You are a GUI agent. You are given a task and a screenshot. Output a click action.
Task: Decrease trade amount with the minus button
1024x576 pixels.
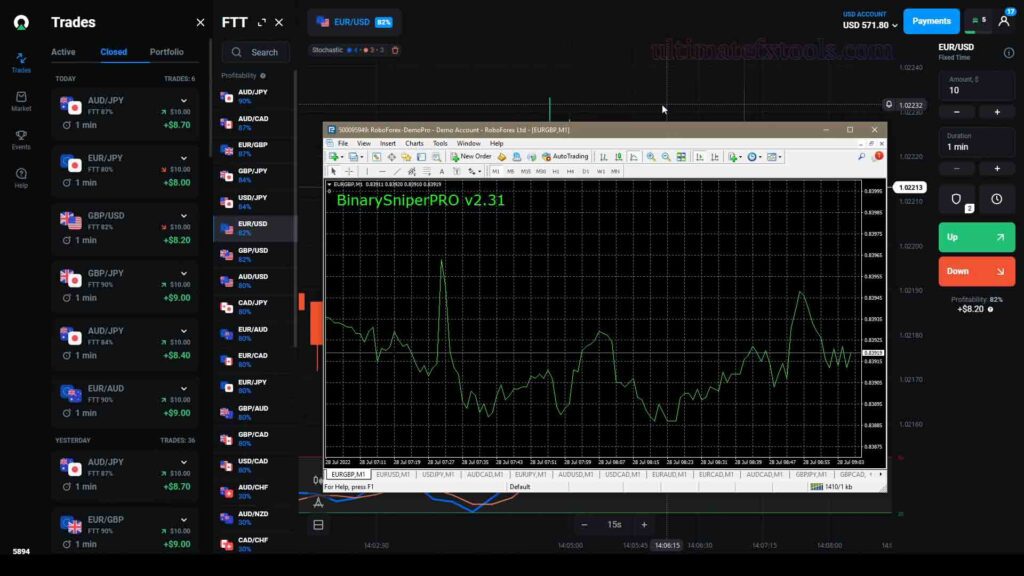point(957,112)
